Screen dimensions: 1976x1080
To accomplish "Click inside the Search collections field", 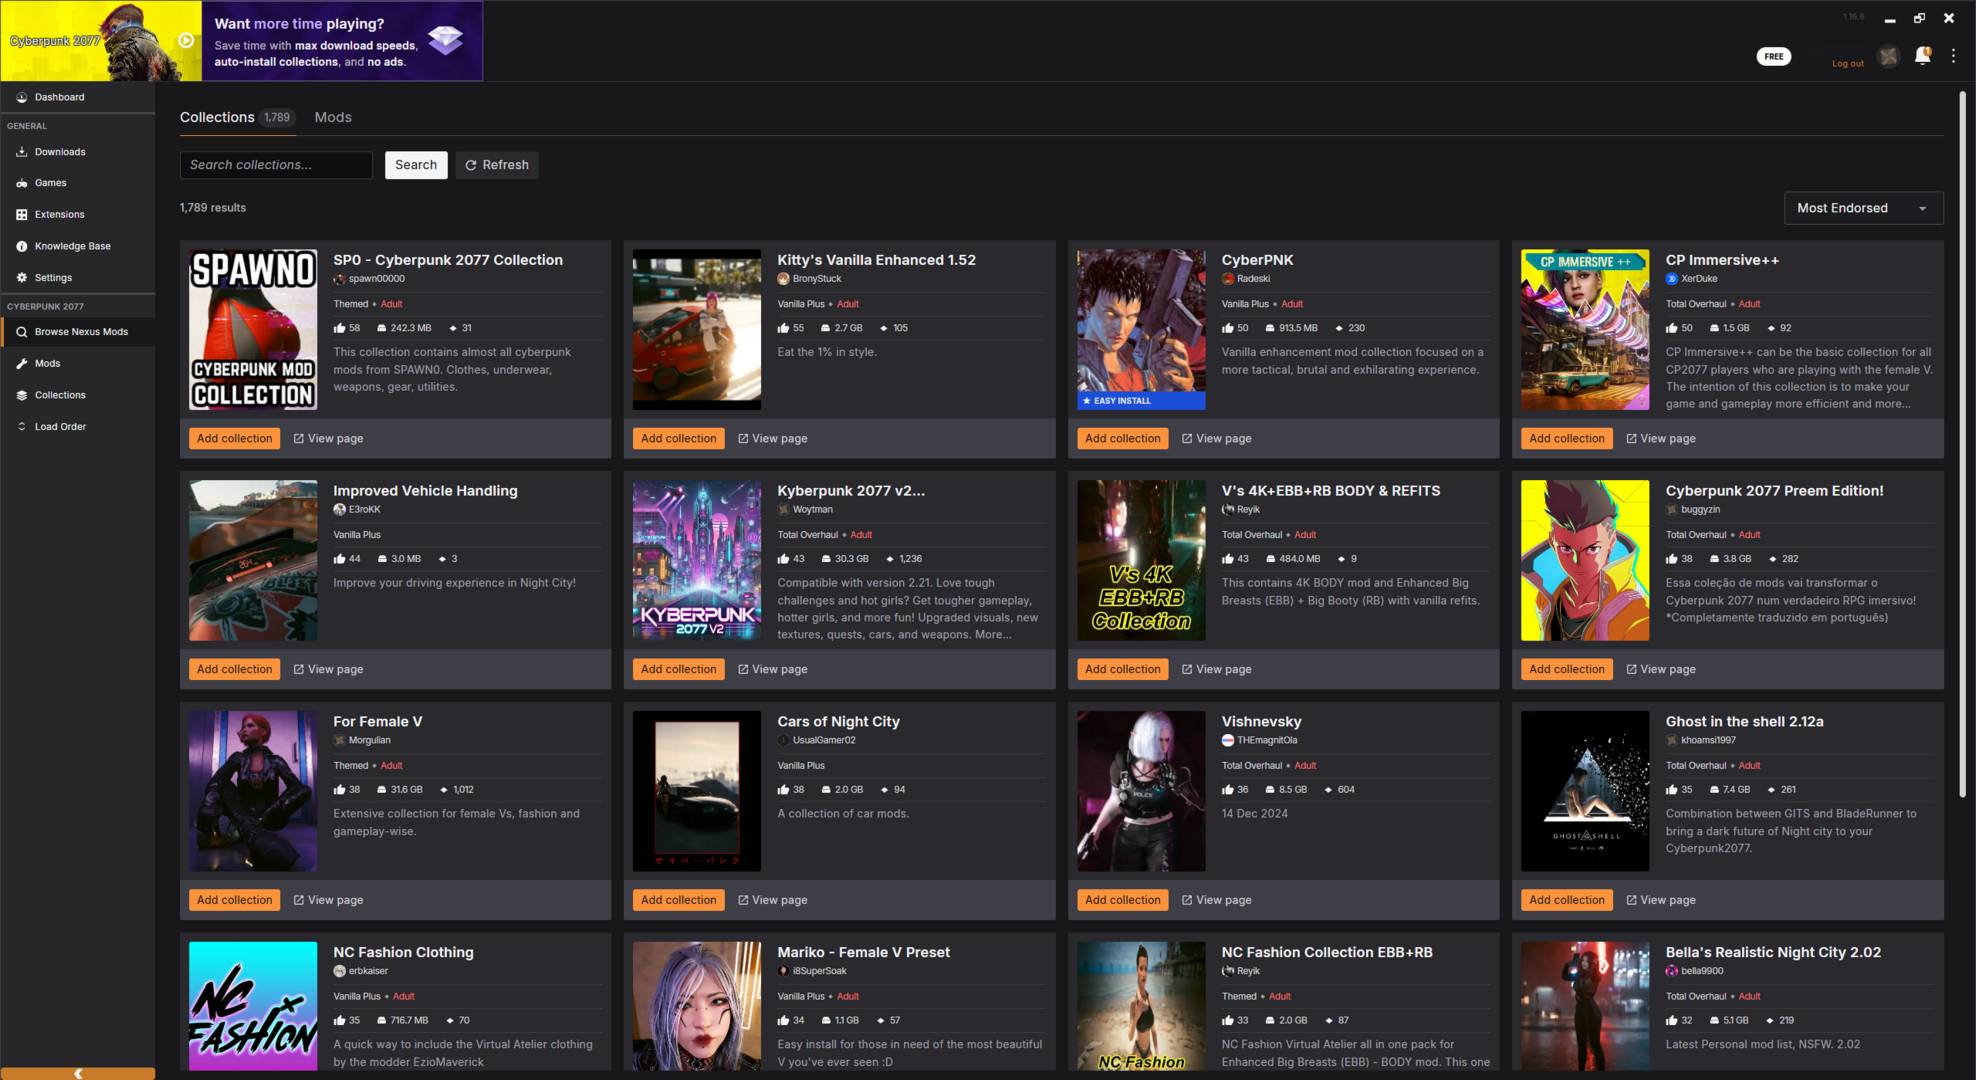I will tap(275, 165).
